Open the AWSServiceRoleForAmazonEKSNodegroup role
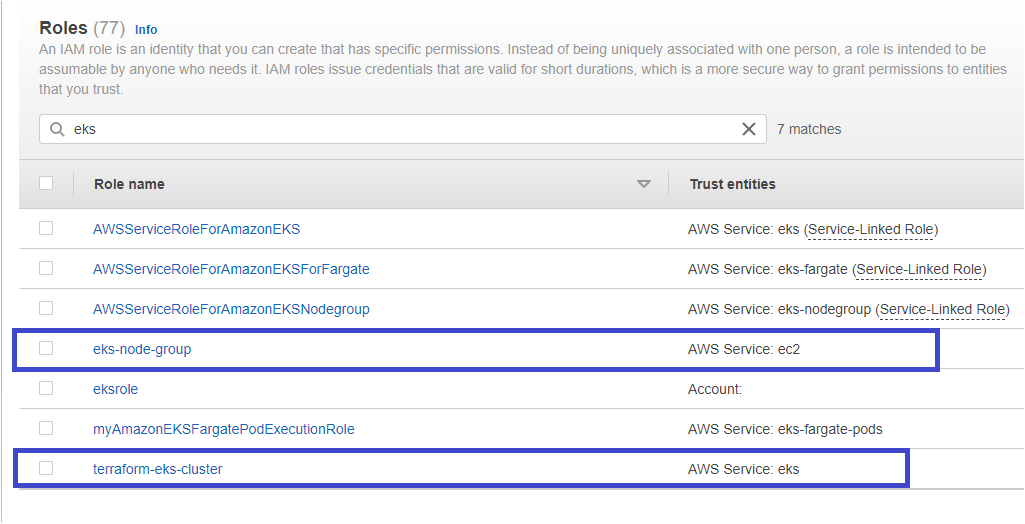This screenshot has height=524, width=1025. point(231,309)
